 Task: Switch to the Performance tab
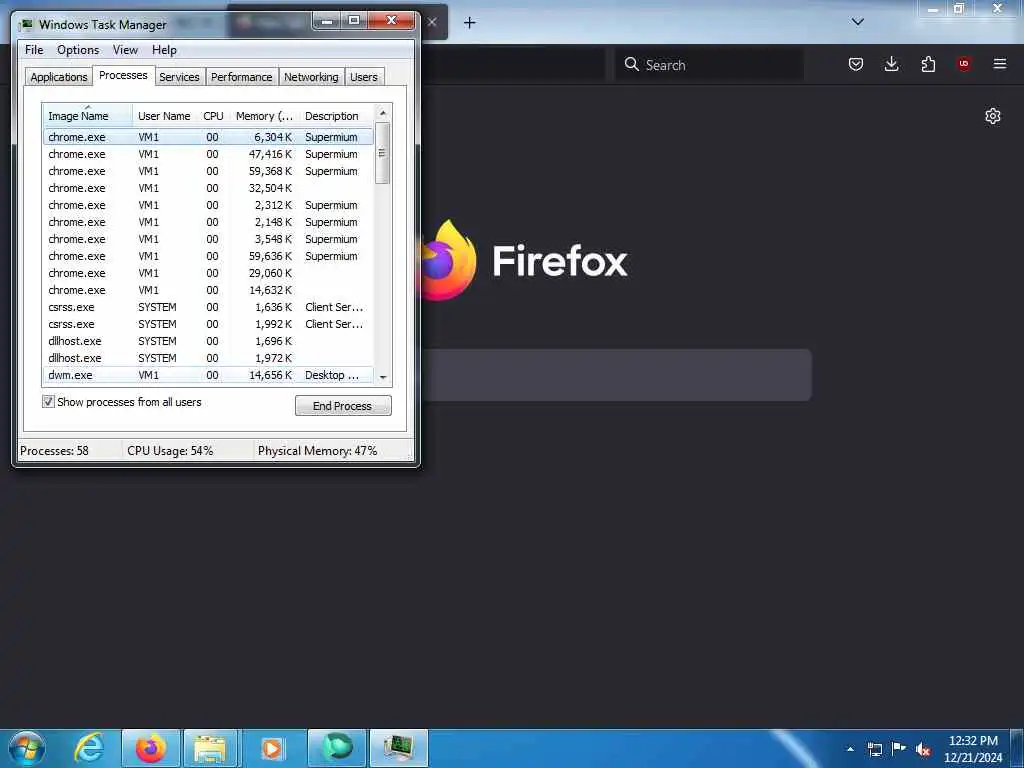[x=241, y=77]
